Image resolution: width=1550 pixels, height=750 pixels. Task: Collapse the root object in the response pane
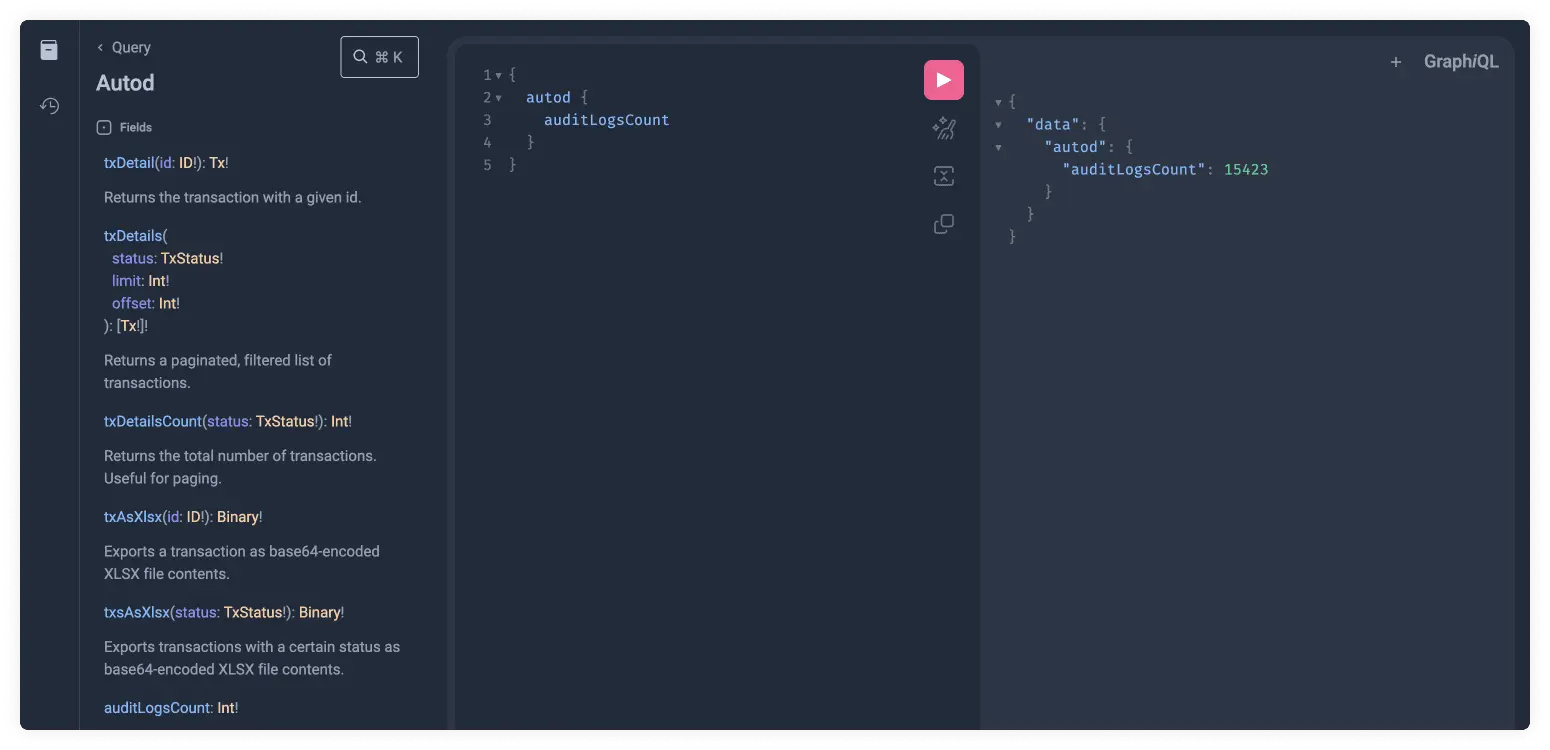click(x=999, y=100)
